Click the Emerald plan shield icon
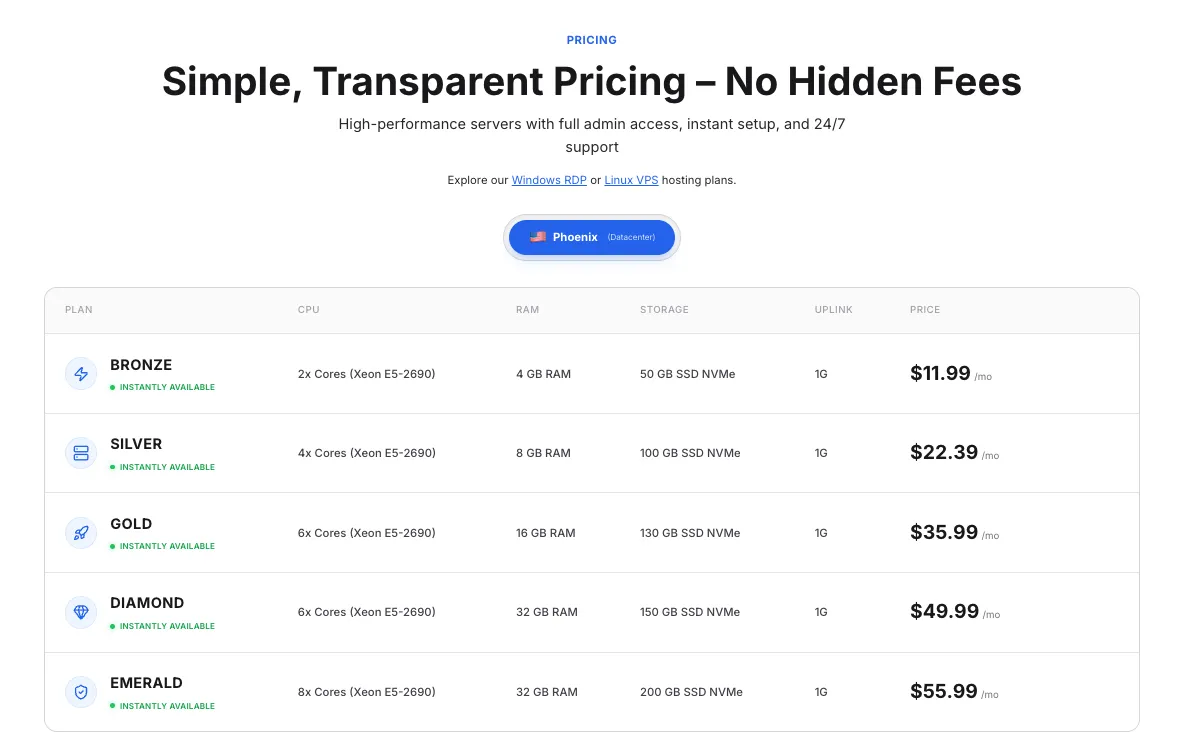 point(81,692)
